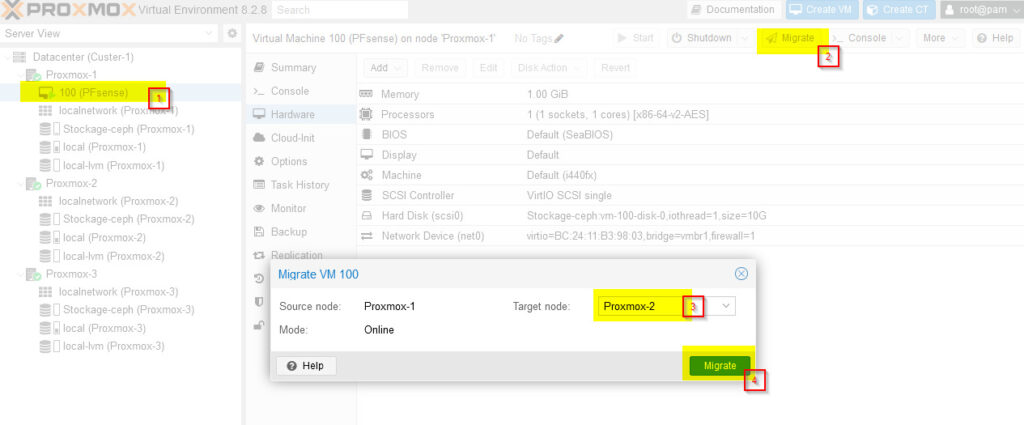The height and width of the screenshot is (425, 1024).
Task: Expand the Shutdown dropdown arrow
Action: 745,38
